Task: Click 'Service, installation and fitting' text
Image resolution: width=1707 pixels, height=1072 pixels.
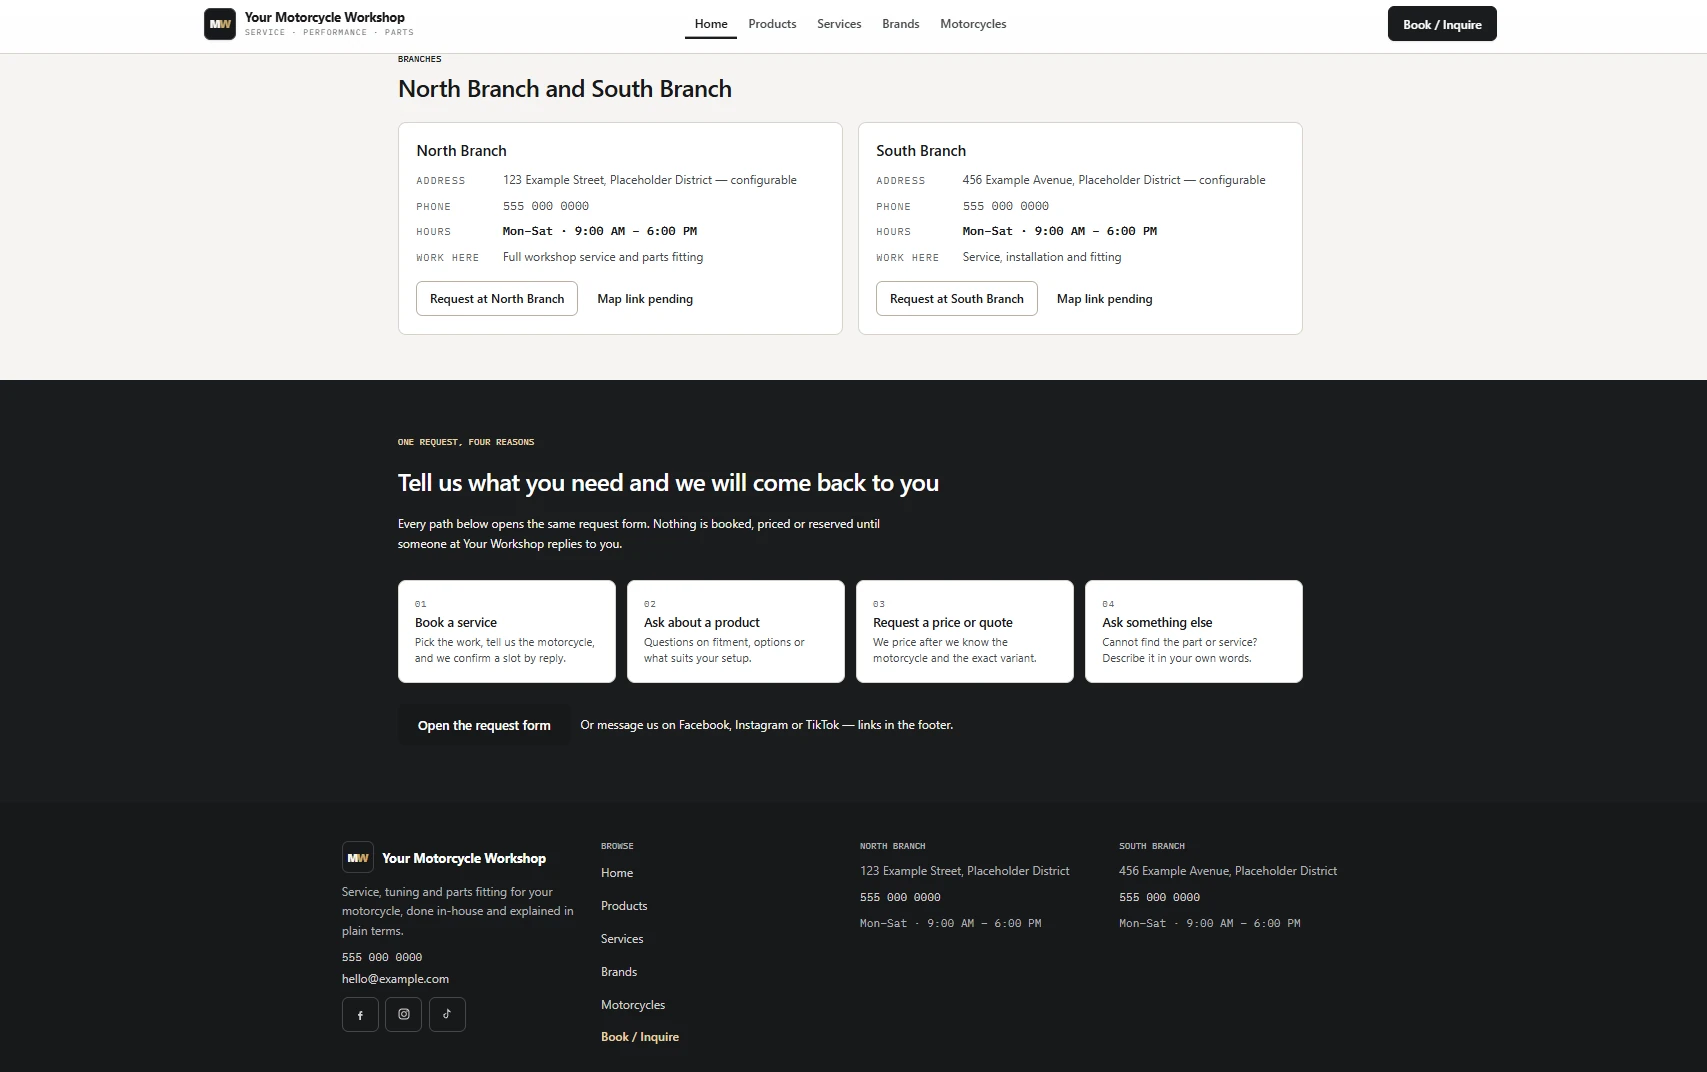Action: pos(1042,257)
